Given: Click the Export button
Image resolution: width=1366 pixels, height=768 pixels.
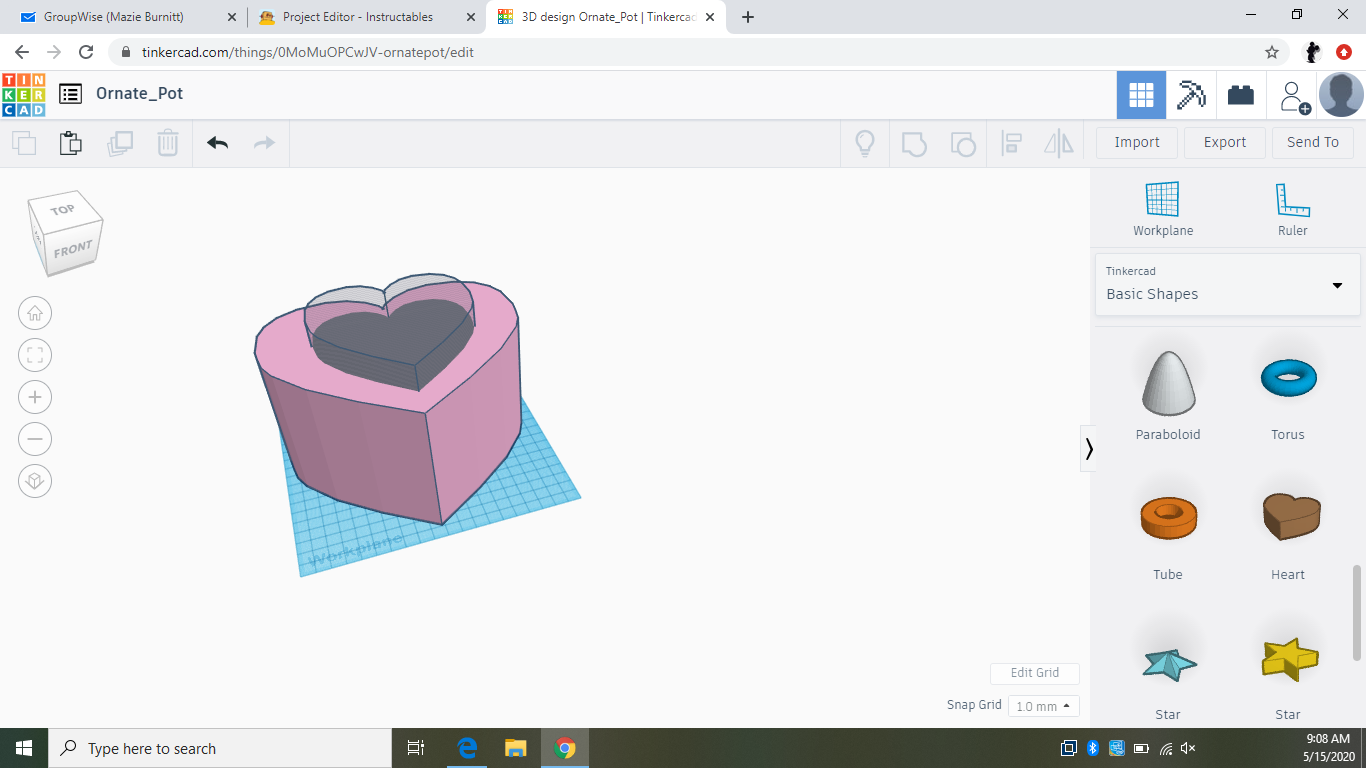Looking at the screenshot, I should (1224, 142).
